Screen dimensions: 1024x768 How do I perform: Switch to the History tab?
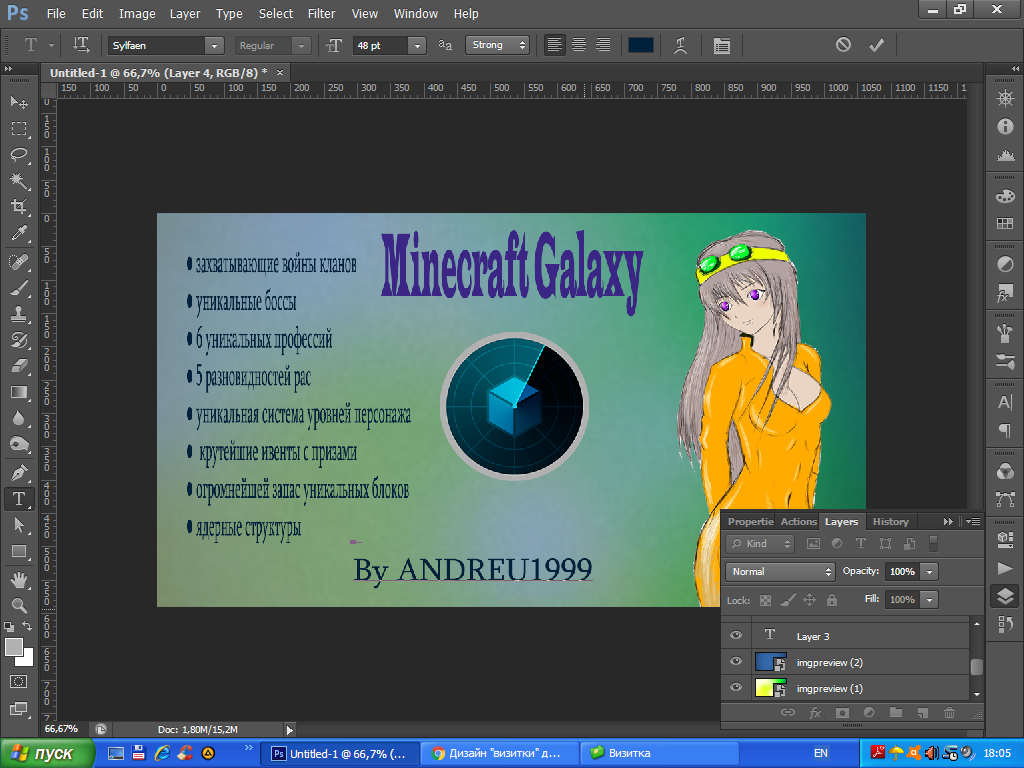pyautogui.click(x=890, y=522)
